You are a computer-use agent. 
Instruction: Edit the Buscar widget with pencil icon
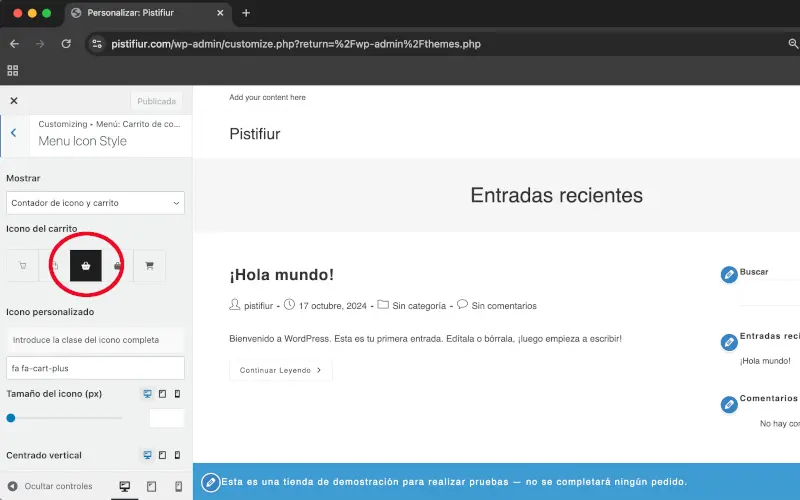pyautogui.click(x=729, y=274)
